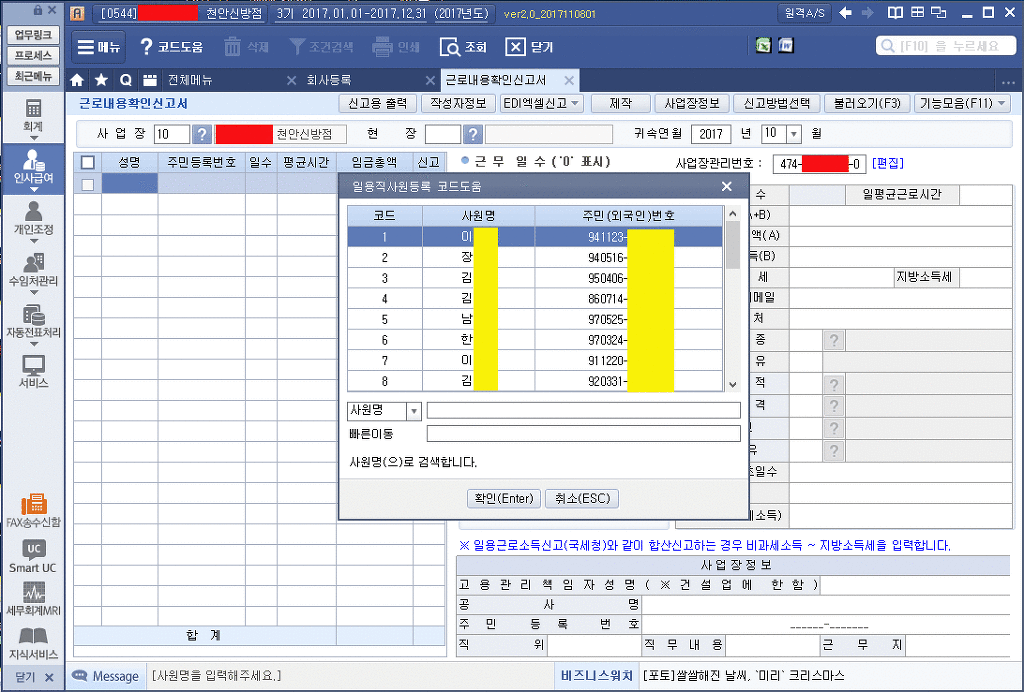1024x692 pixels.
Task: Click the 업무링크 button
Action: coord(33,35)
